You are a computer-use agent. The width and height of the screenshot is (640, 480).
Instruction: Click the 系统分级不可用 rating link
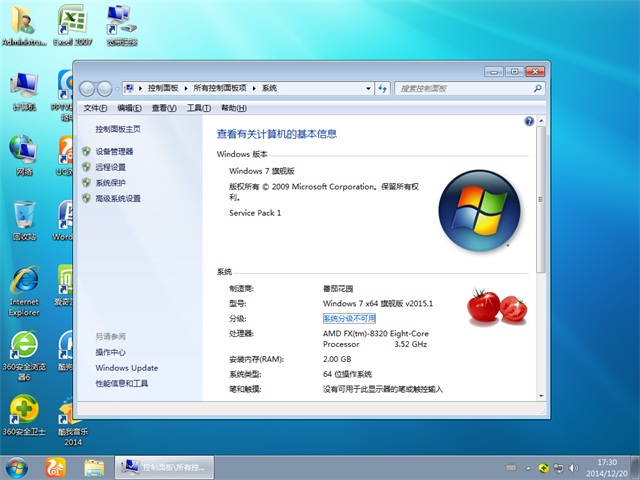(349, 318)
